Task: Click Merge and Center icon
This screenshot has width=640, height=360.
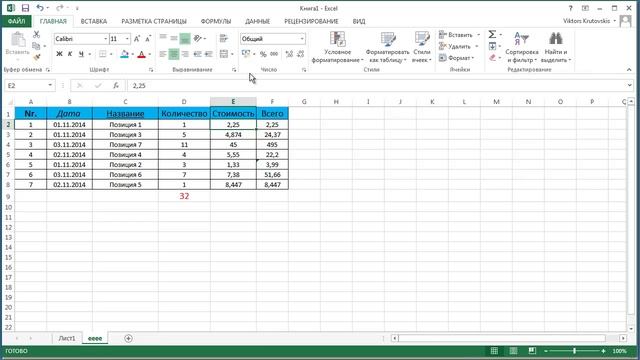Action: coord(224,54)
